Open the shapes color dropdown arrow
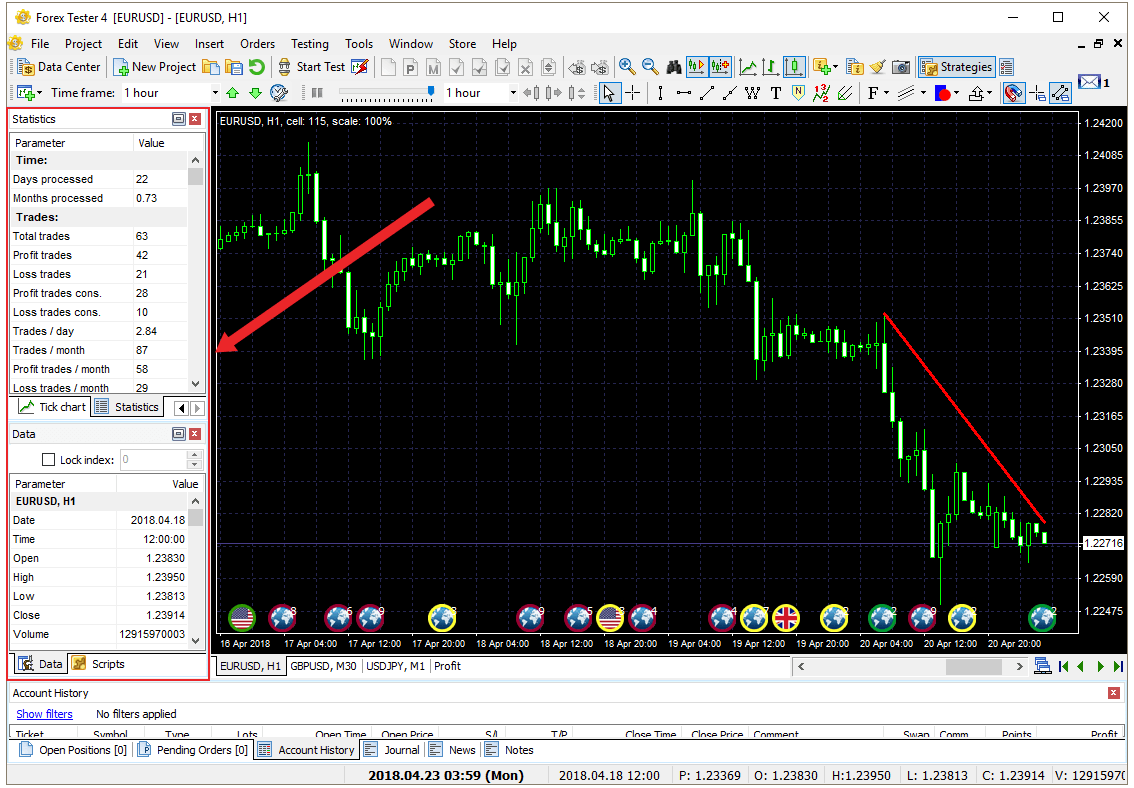The width and height of the screenshot is (1134, 788). [956, 93]
